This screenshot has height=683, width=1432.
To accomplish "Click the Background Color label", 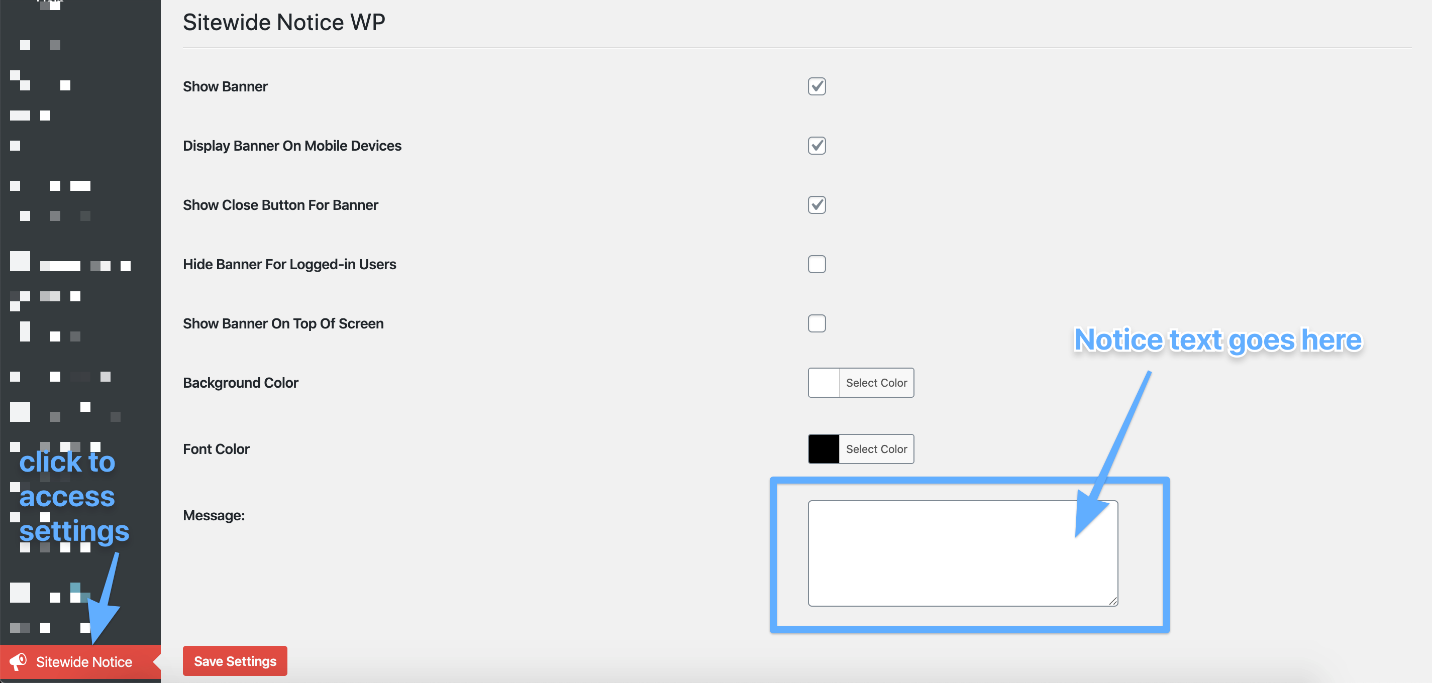I will point(241,383).
